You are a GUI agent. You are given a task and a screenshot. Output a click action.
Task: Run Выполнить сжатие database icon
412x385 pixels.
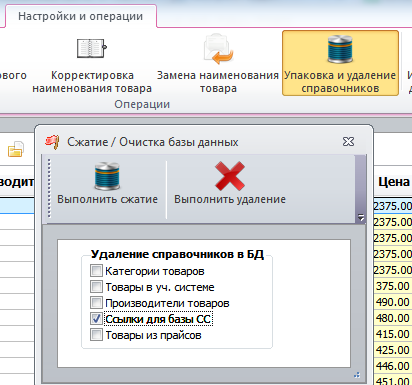point(107,176)
